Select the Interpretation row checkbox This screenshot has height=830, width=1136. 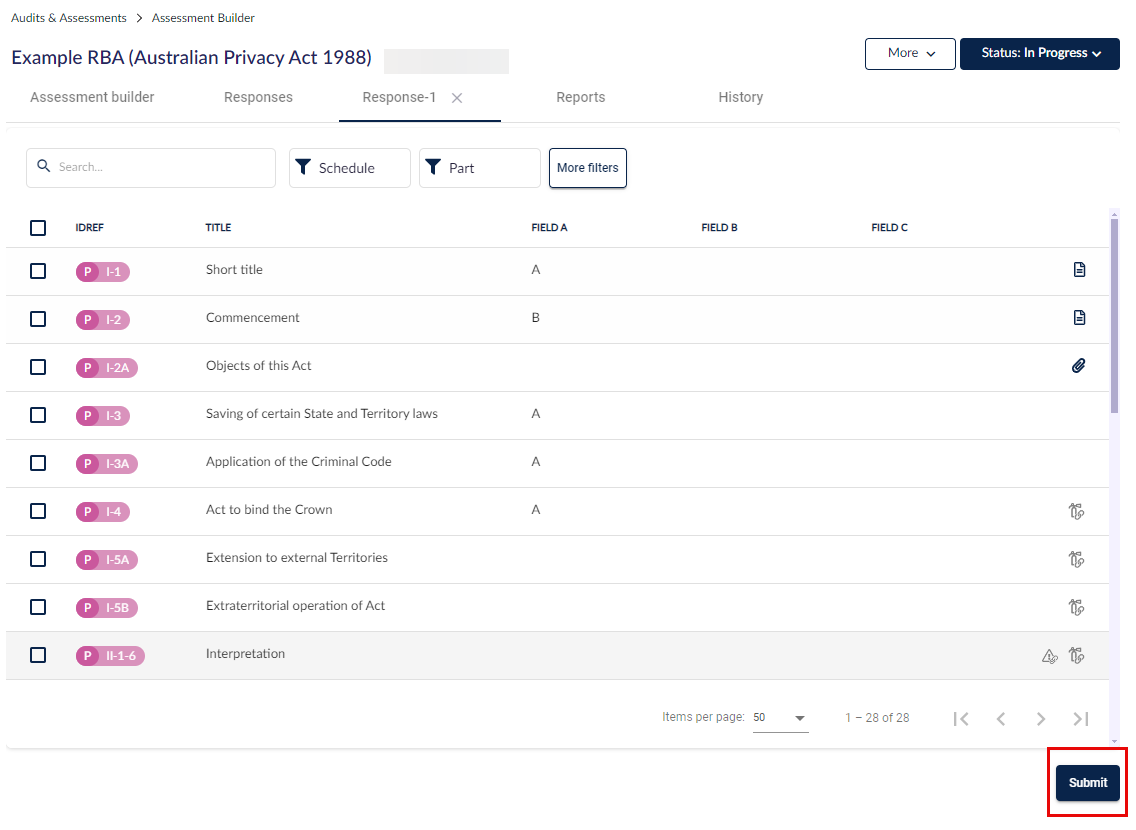coord(38,655)
